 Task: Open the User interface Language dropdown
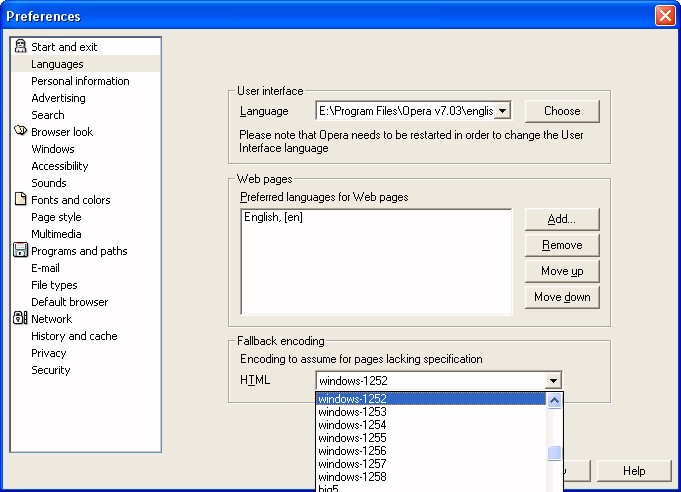503,111
